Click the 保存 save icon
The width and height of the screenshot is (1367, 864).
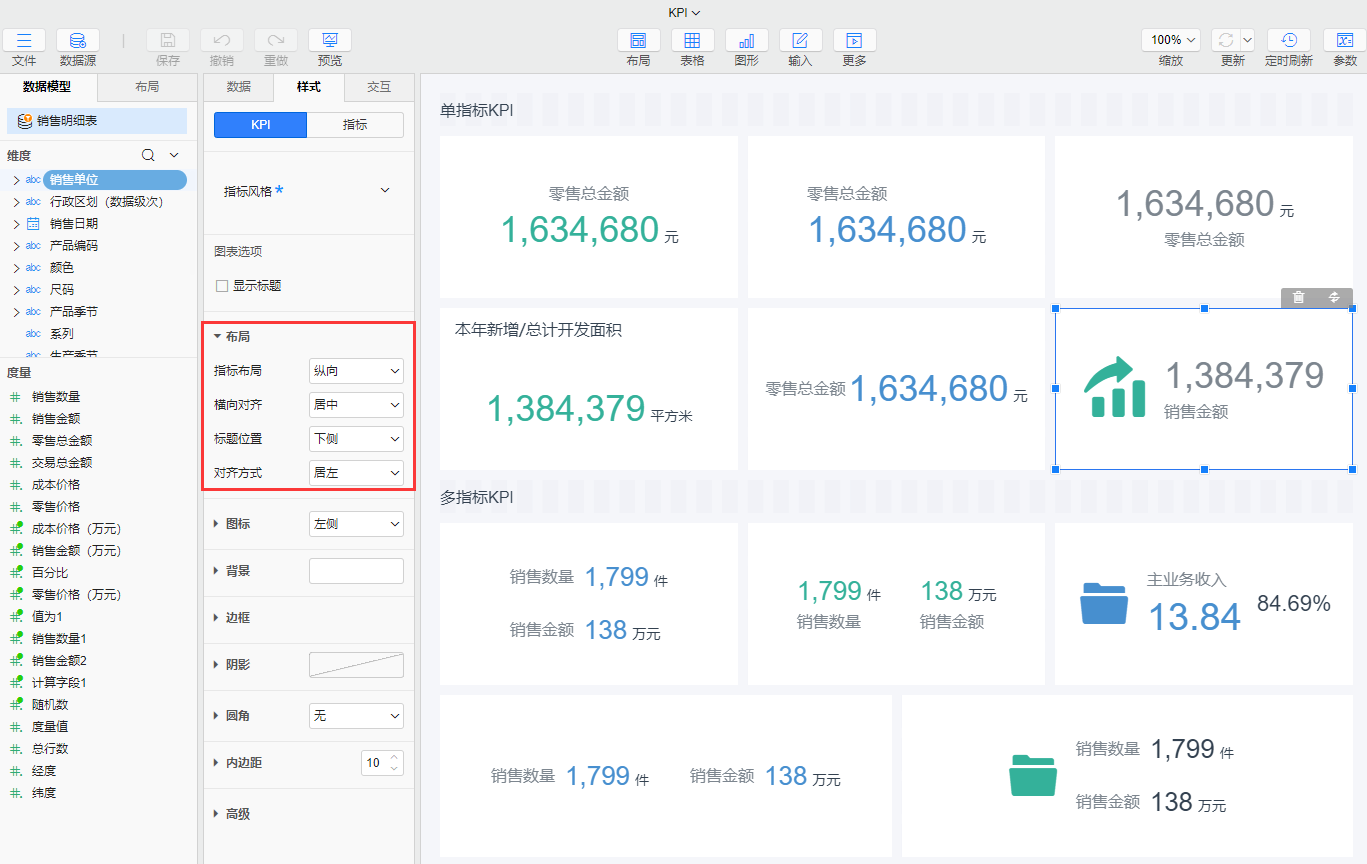pyautogui.click(x=168, y=40)
